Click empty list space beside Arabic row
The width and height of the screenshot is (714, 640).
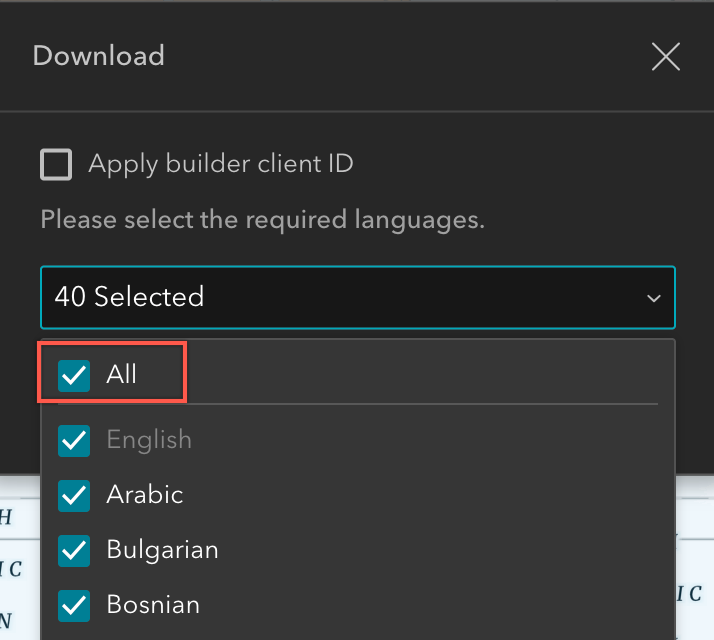(428, 496)
